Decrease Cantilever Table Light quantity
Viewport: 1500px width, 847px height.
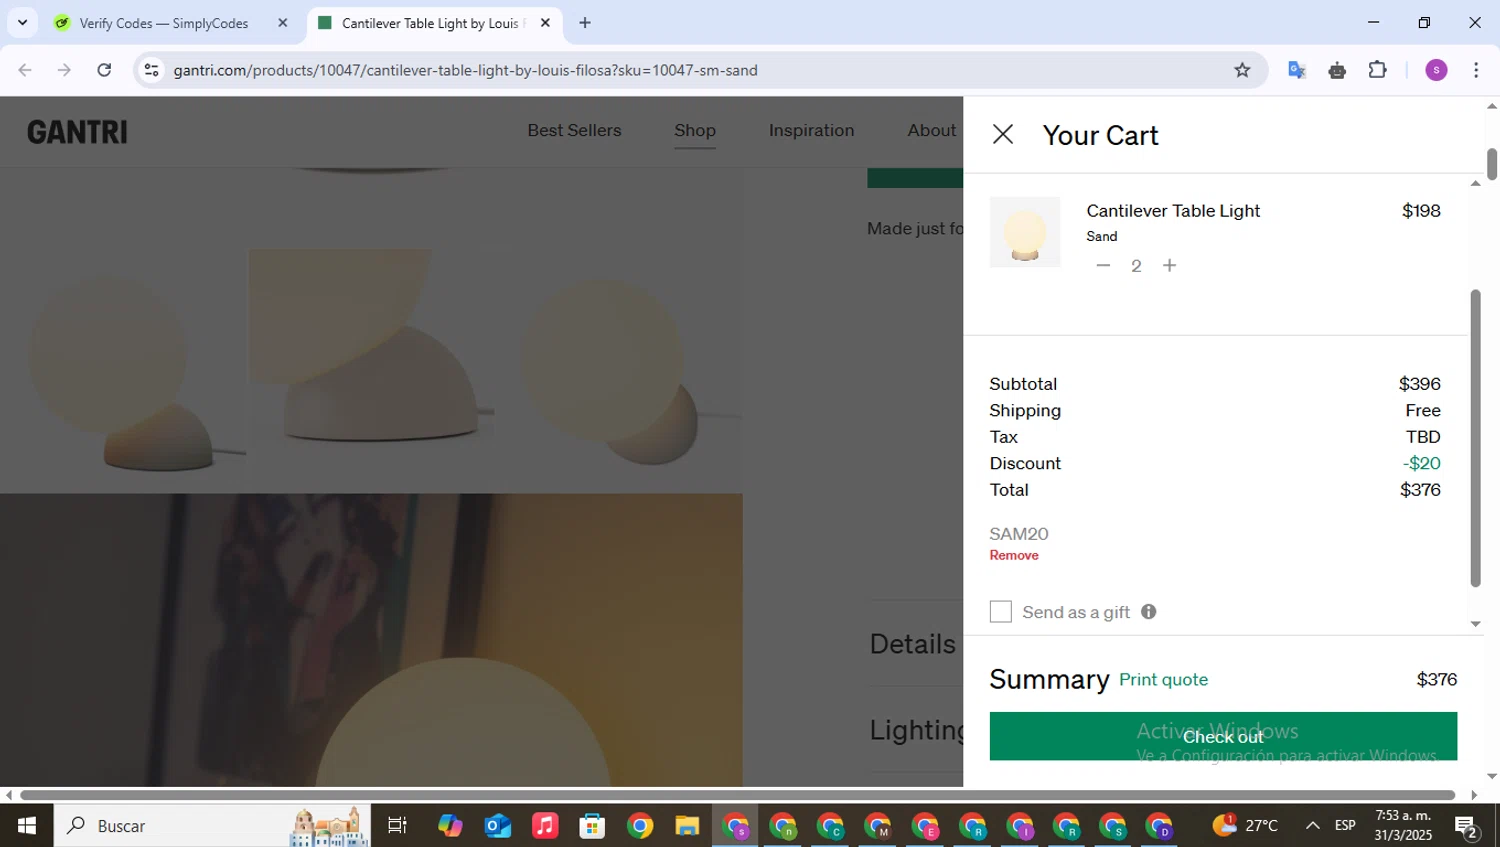(x=1103, y=265)
